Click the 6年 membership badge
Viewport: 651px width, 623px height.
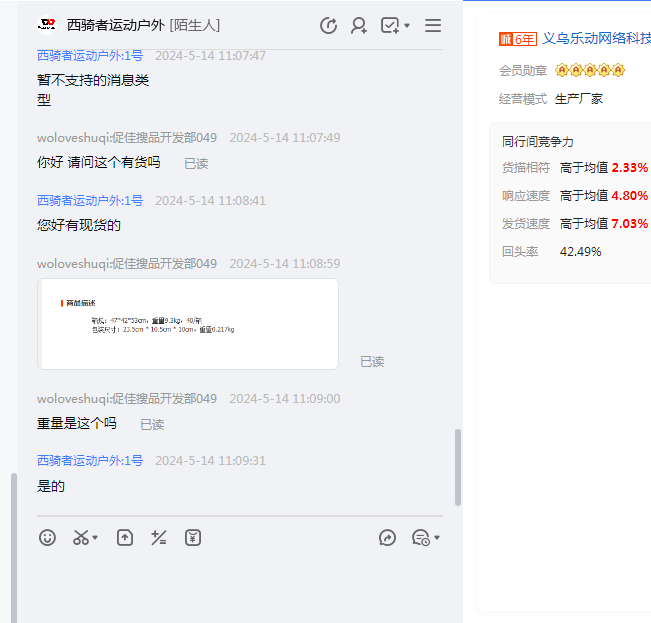coord(517,39)
